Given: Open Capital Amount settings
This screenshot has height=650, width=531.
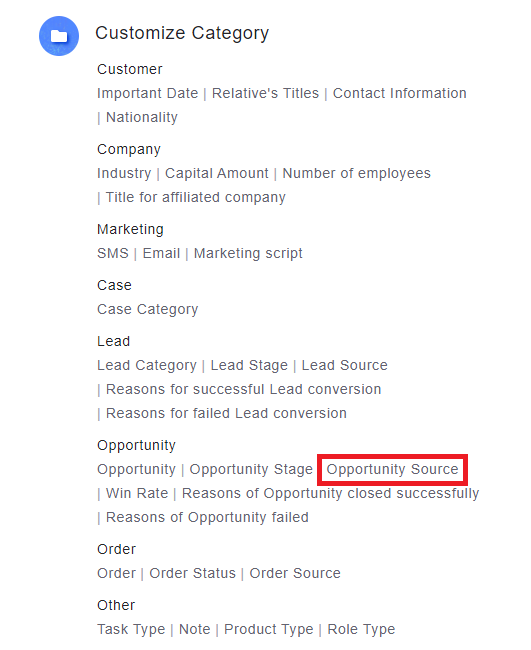Looking at the screenshot, I should tap(217, 173).
